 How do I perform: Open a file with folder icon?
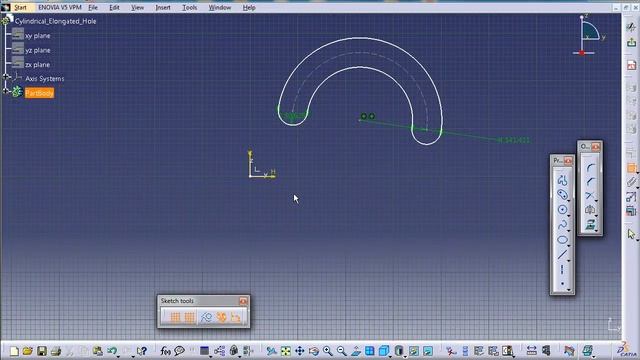click(28, 351)
